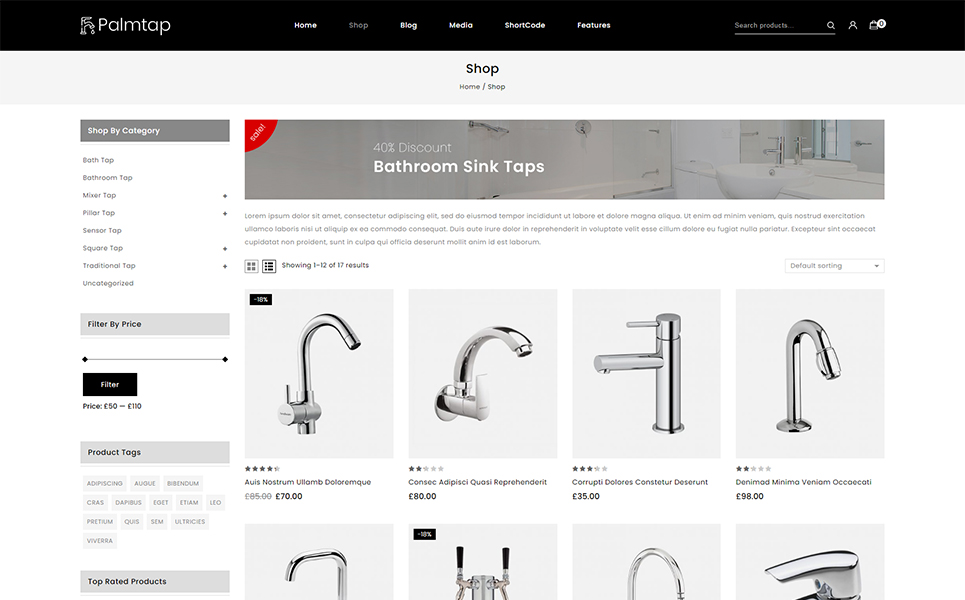Click the Home breadcrumb link
Screen dimensions: 965x600
pos(469,87)
